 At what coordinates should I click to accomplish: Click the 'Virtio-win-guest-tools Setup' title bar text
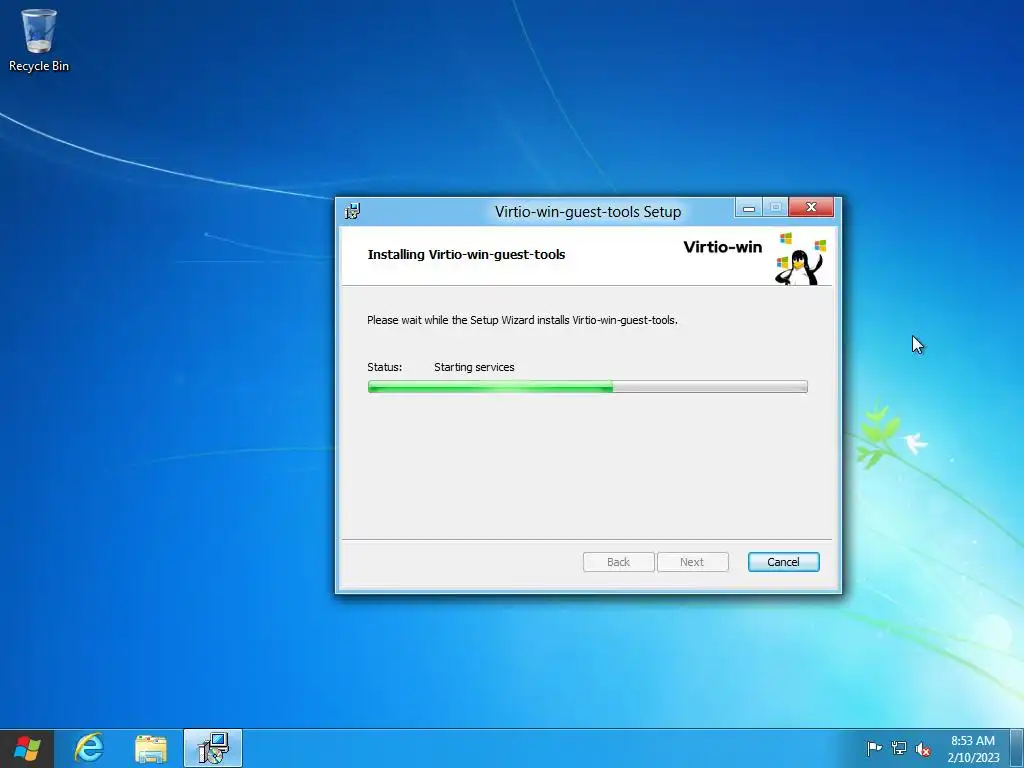pos(588,212)
